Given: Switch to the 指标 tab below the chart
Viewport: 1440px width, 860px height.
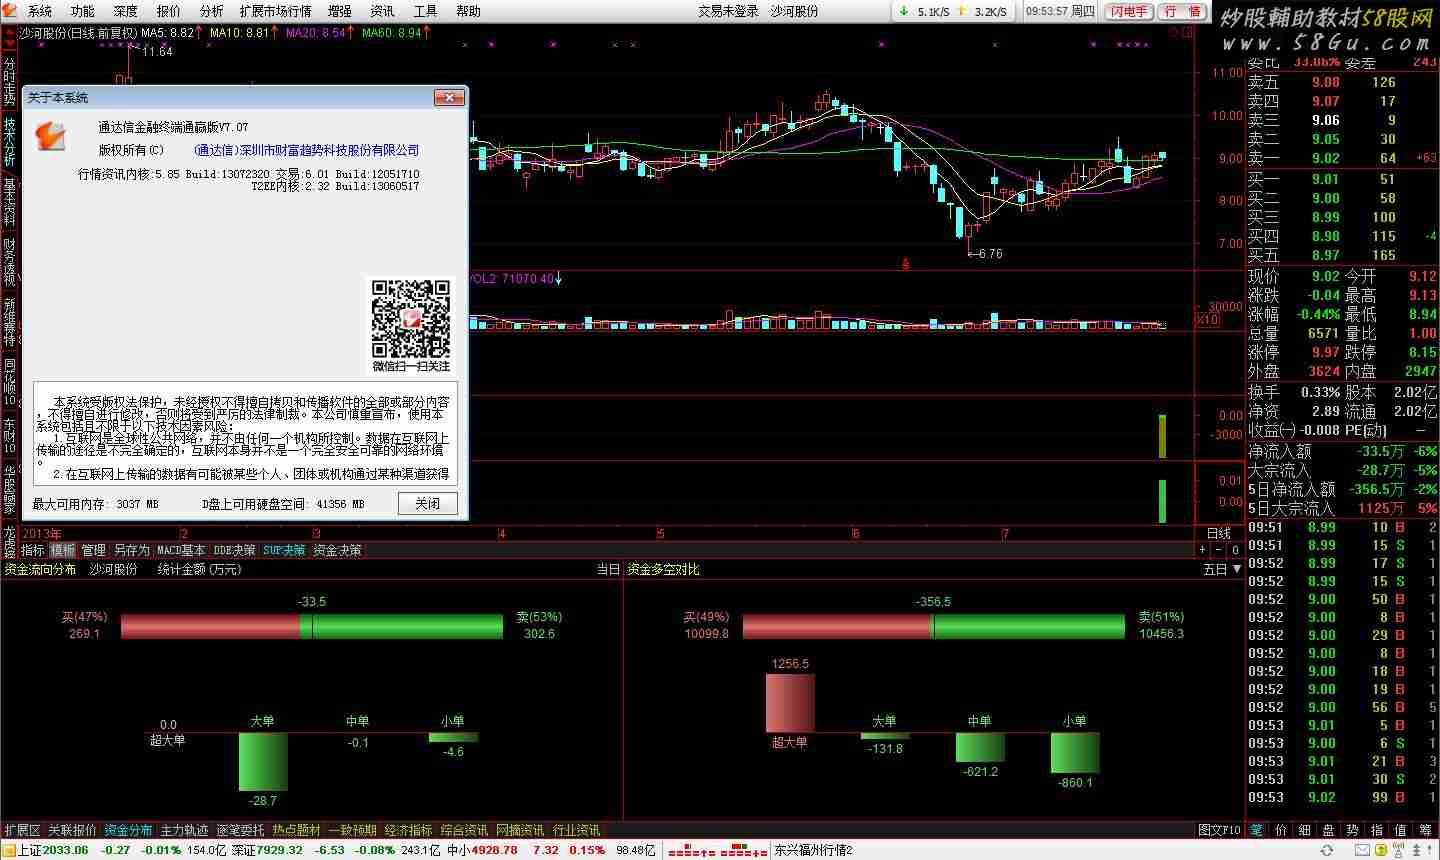Looking at the screenshot, I should 33,550.
